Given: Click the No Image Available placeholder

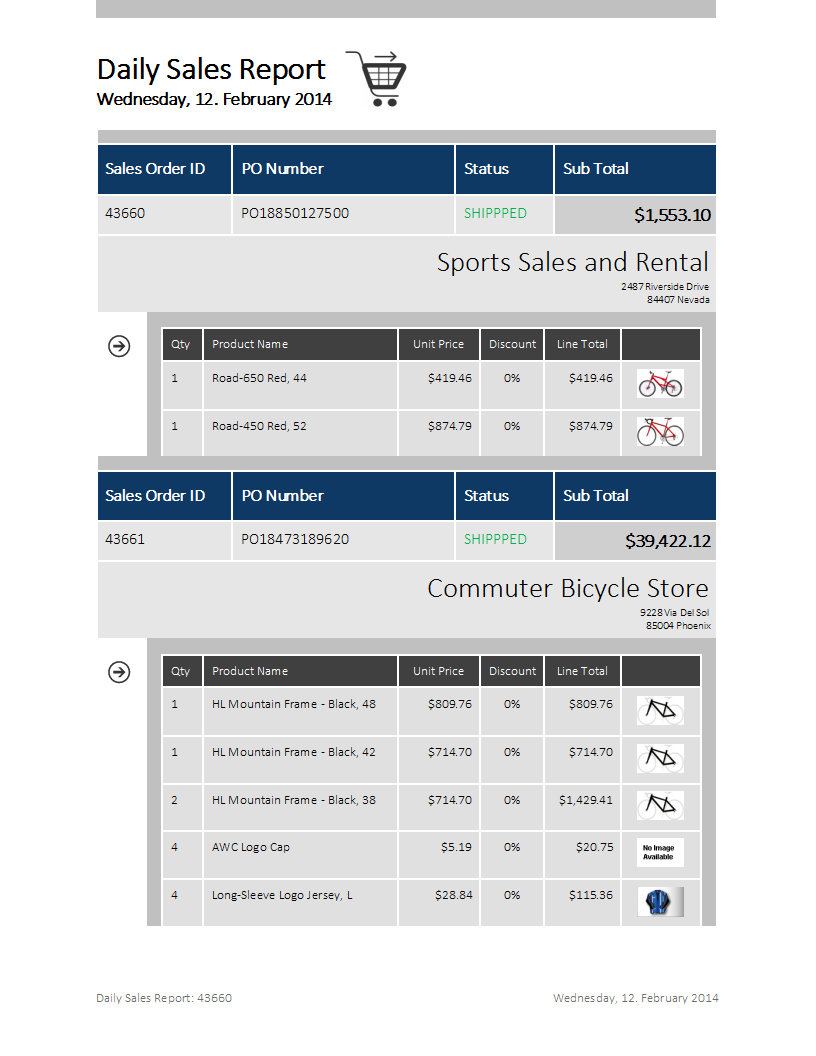Looking at the screenshot, I should [x=660, y=853].
